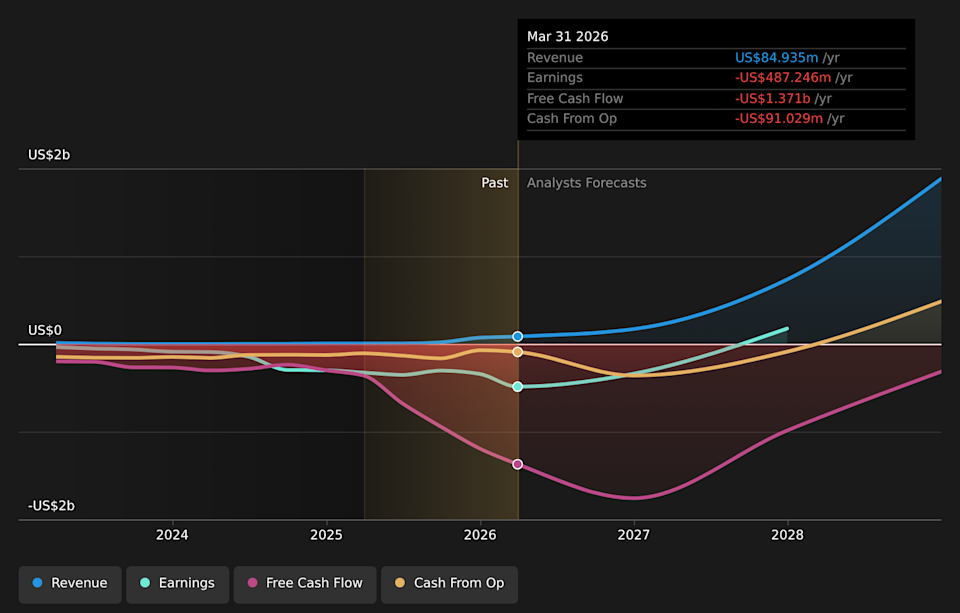Click the Analysts Forecasts label
The height and width of the screenshot is (613, 960).
pos(587,183)
